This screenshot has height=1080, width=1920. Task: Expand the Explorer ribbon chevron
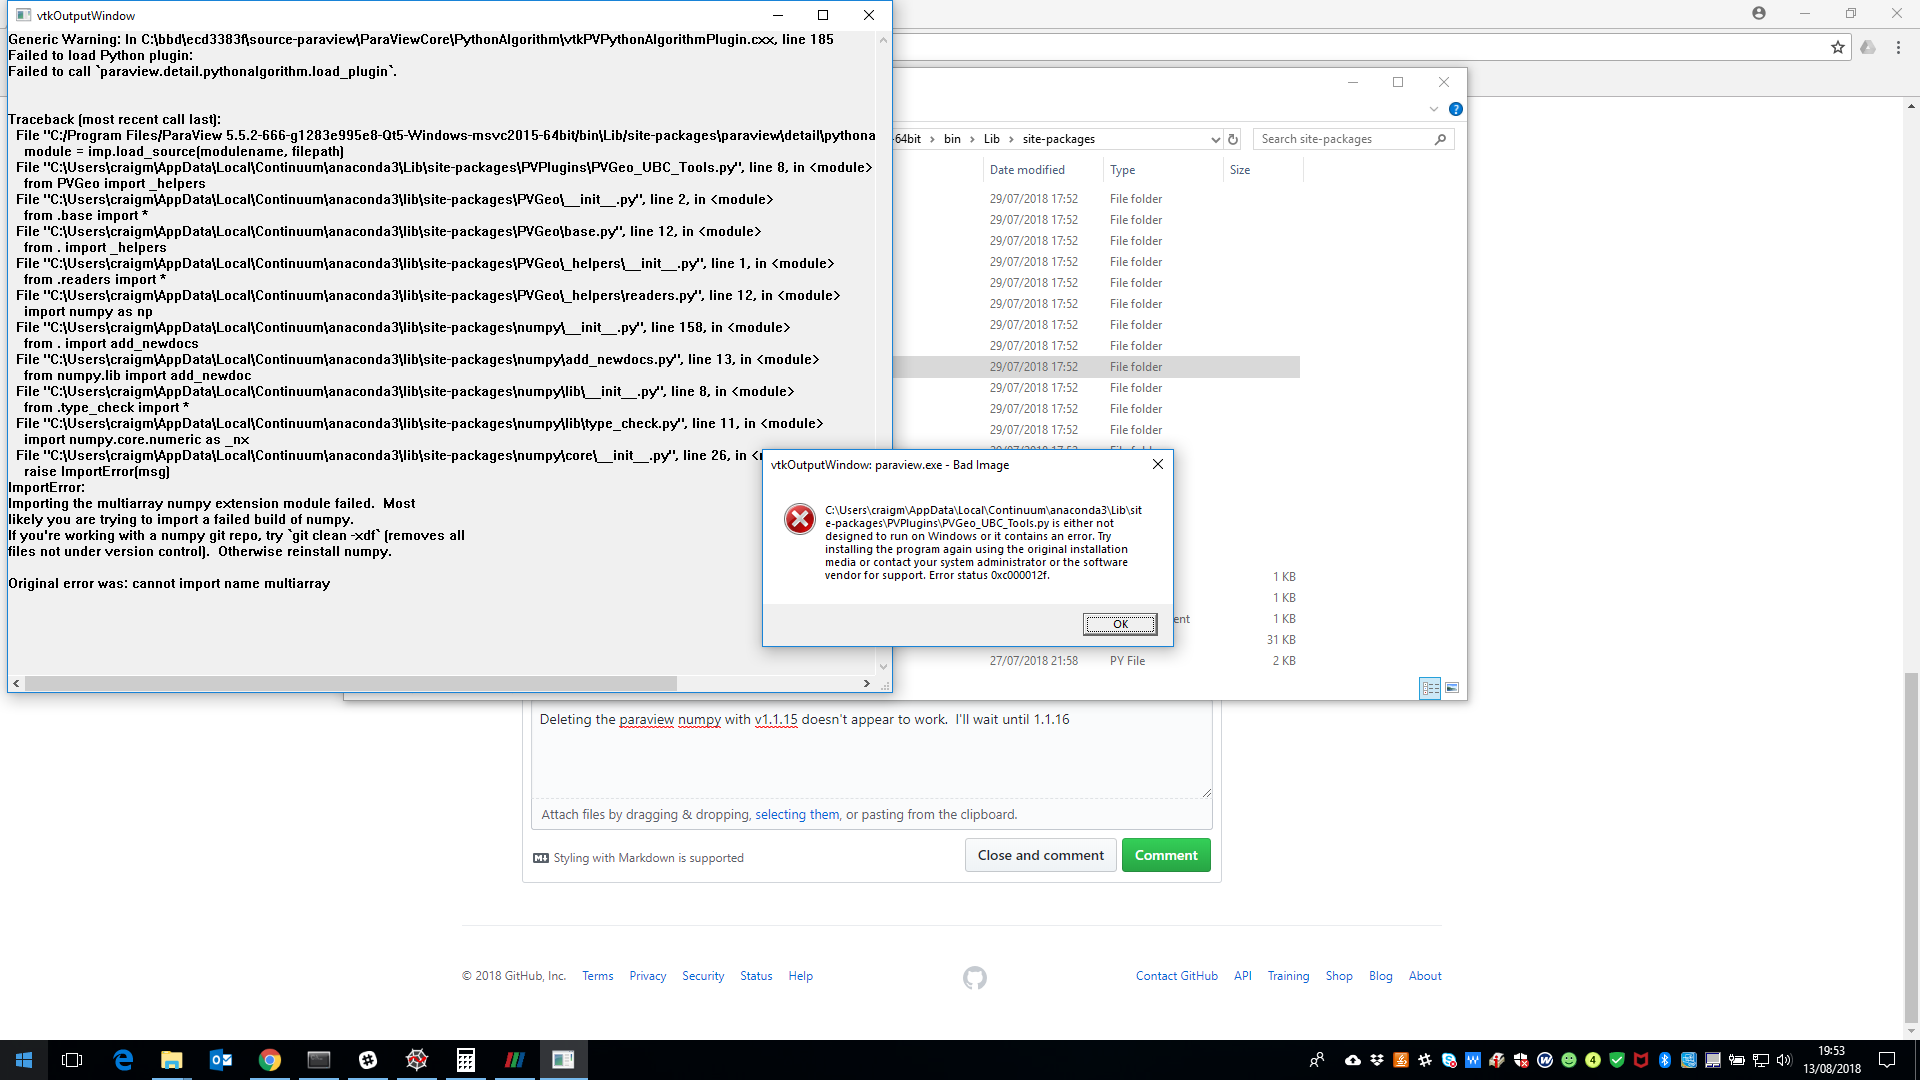tap(1434, 109)
